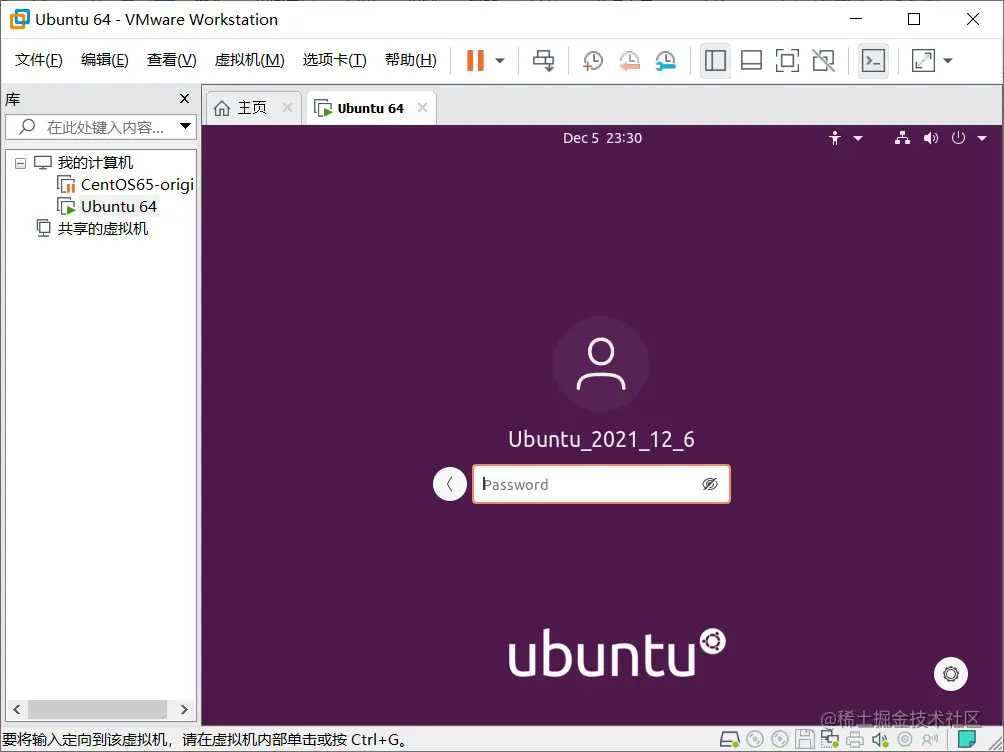Enter full screen mode

pos(787,61)
